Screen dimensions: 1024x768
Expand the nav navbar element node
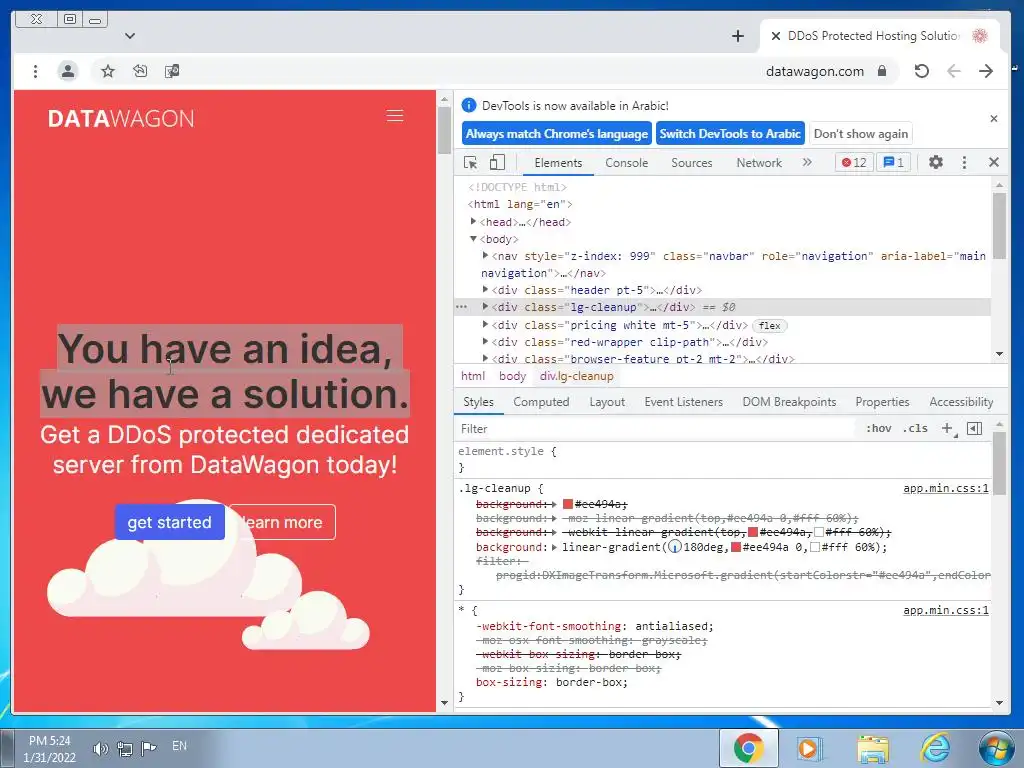coord(485,255)
